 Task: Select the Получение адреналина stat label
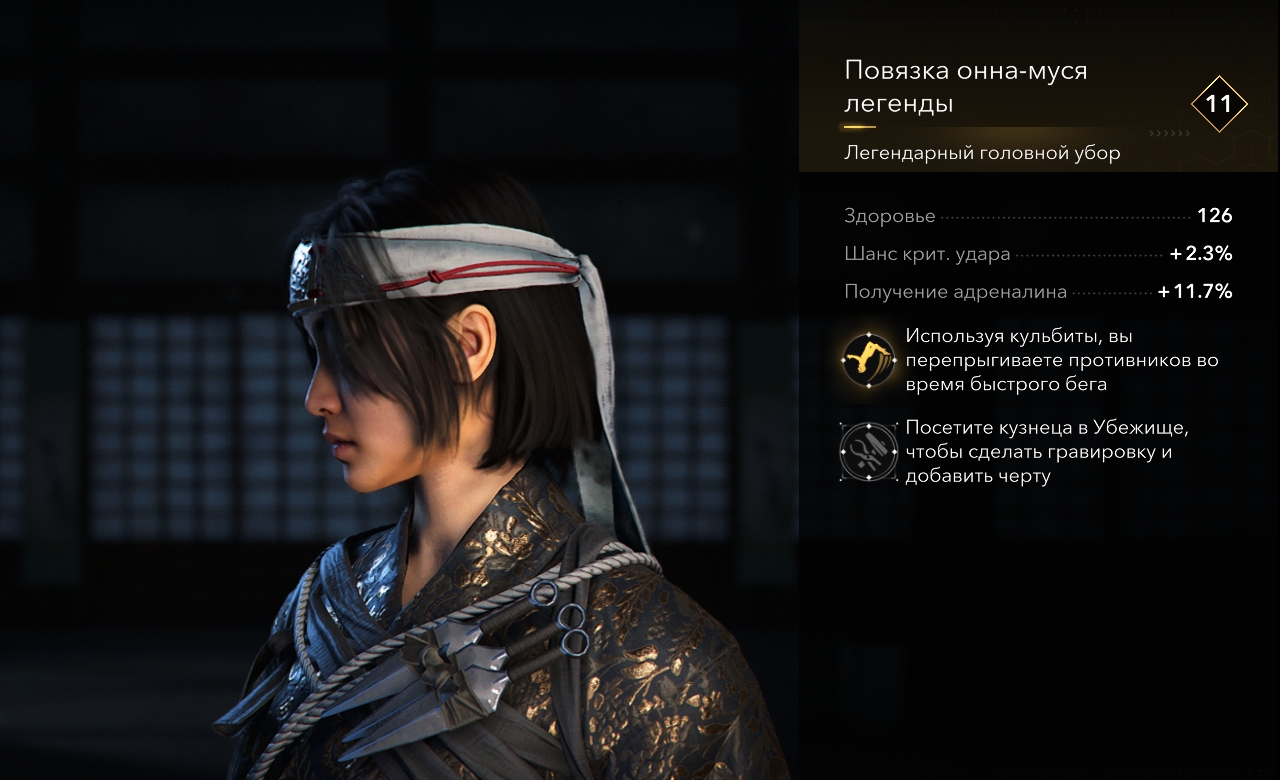955,292
